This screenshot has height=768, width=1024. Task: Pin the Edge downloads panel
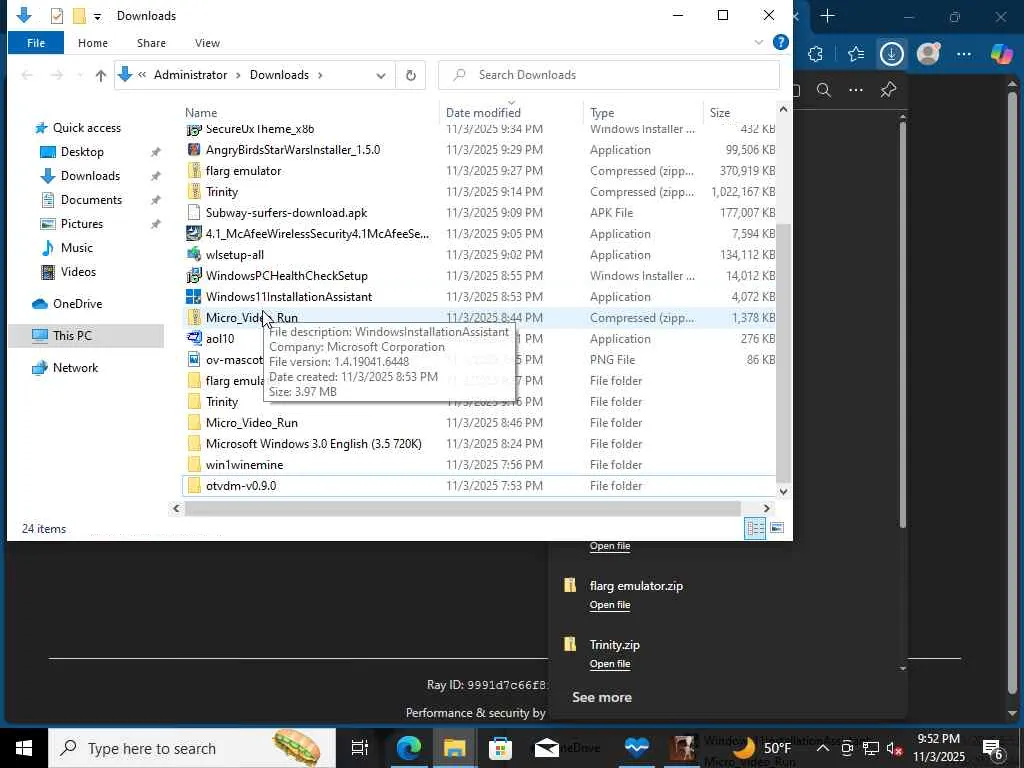[888, 90]
